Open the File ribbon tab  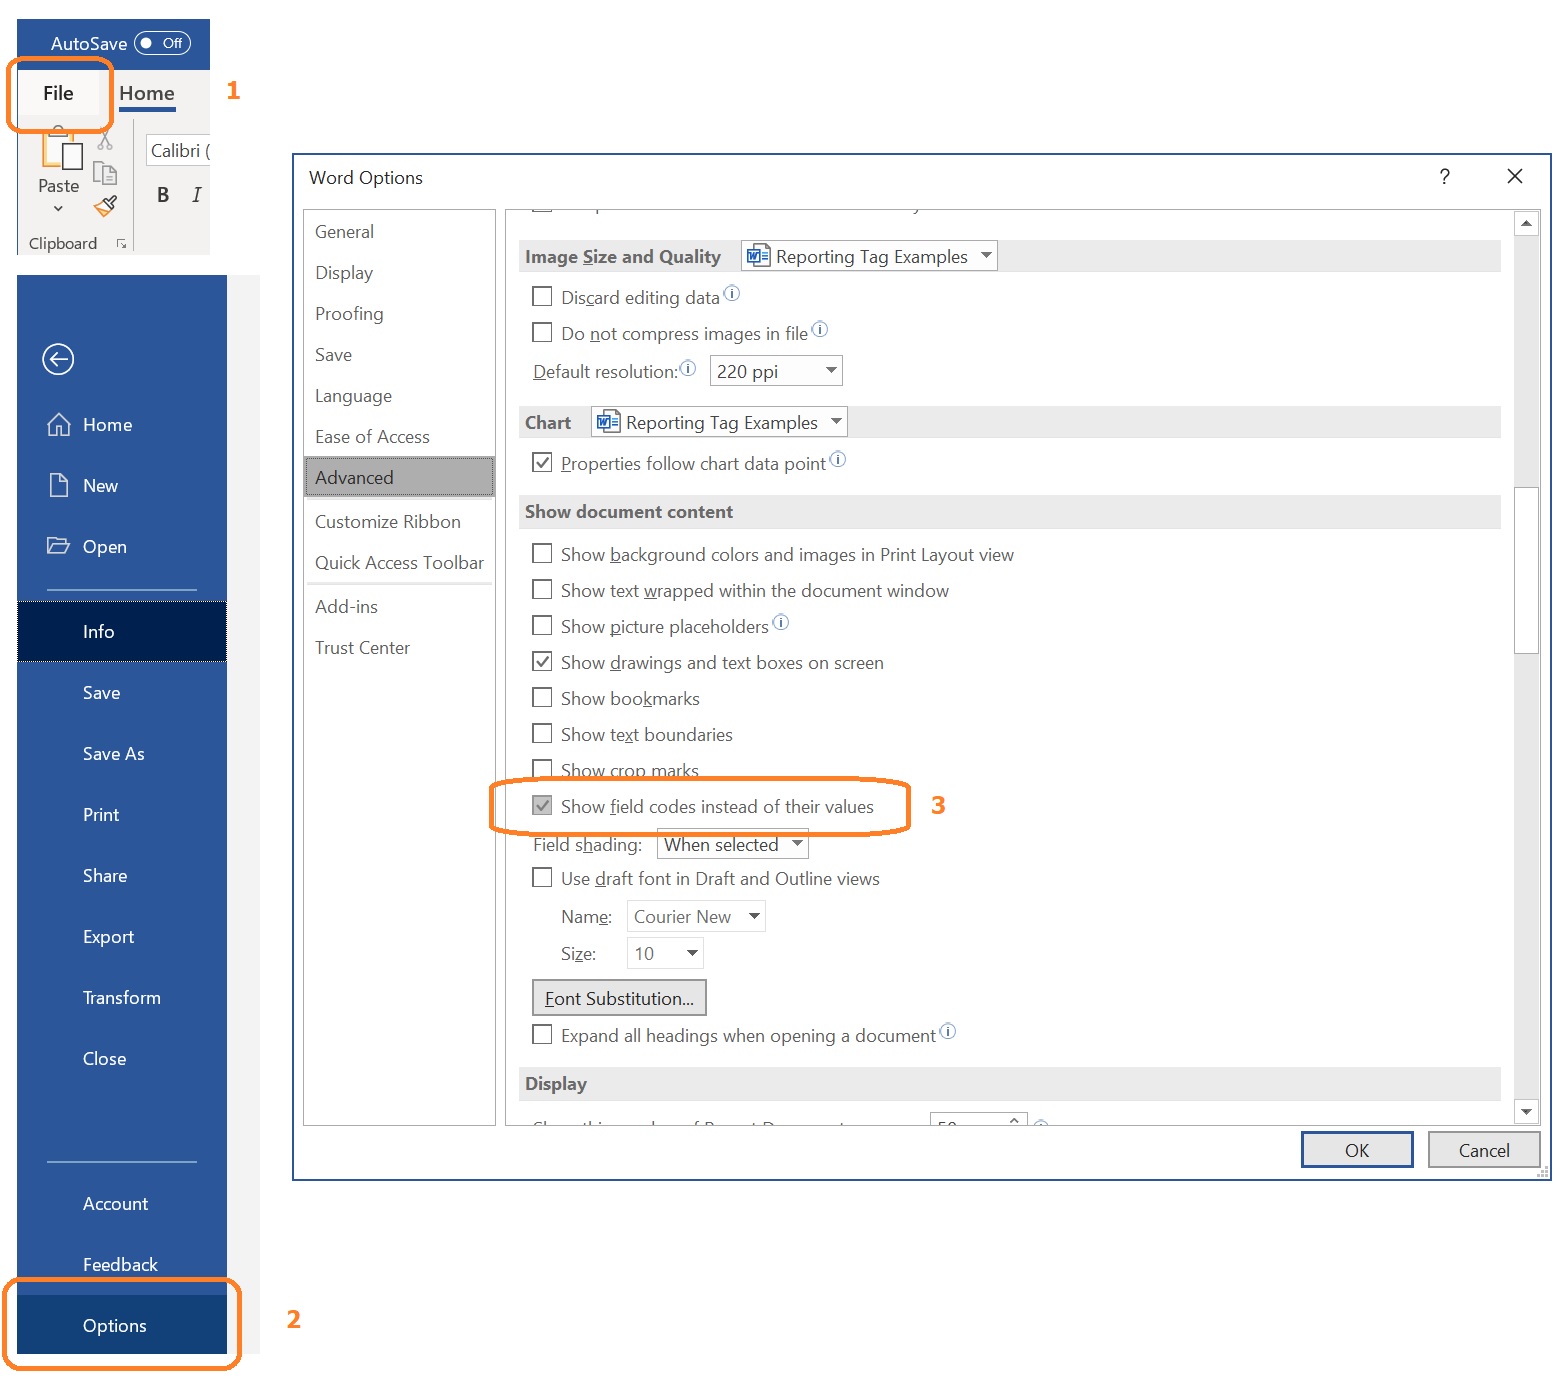point(58,93)
